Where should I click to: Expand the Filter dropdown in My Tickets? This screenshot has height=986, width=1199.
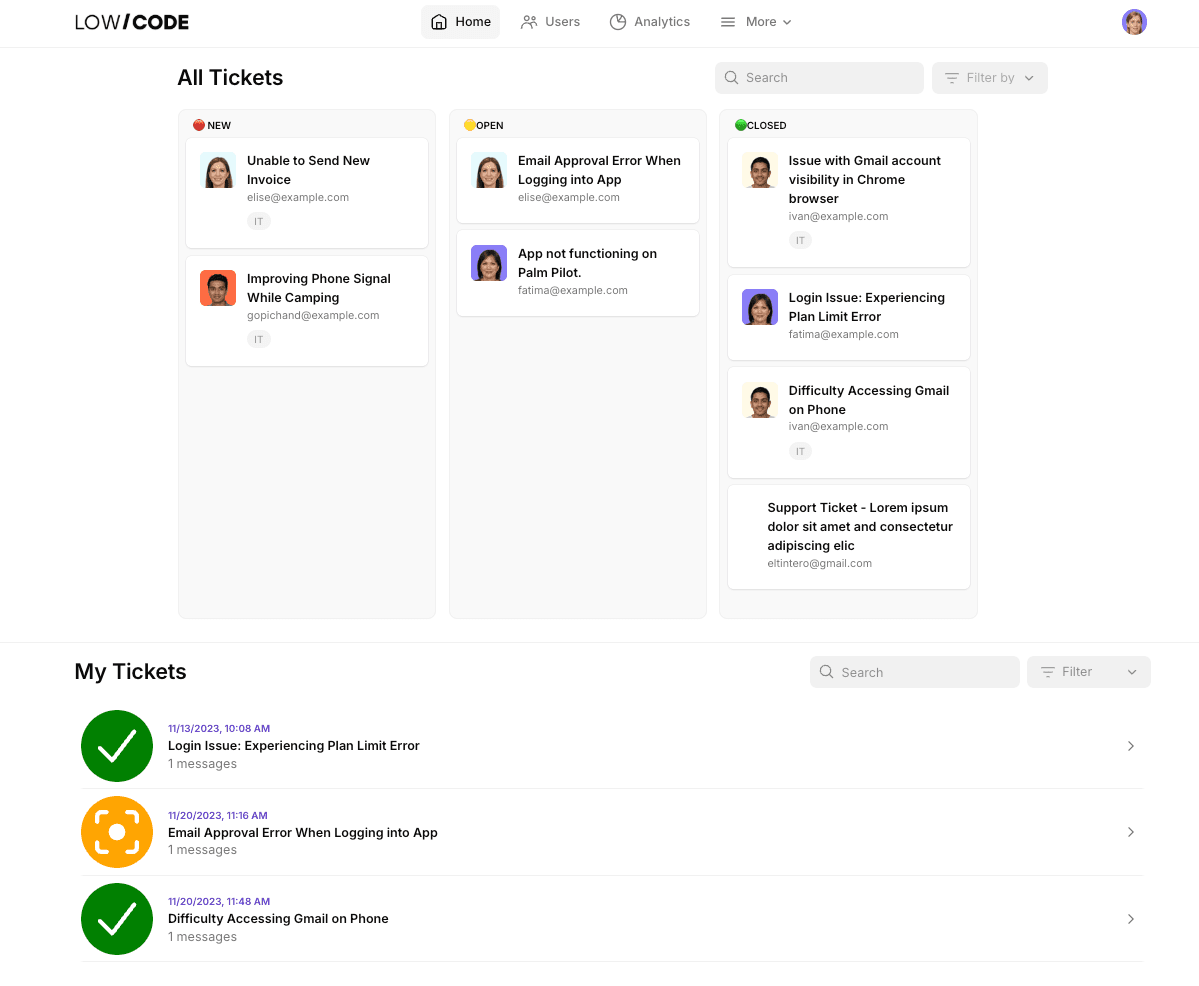pos(1088,672)
